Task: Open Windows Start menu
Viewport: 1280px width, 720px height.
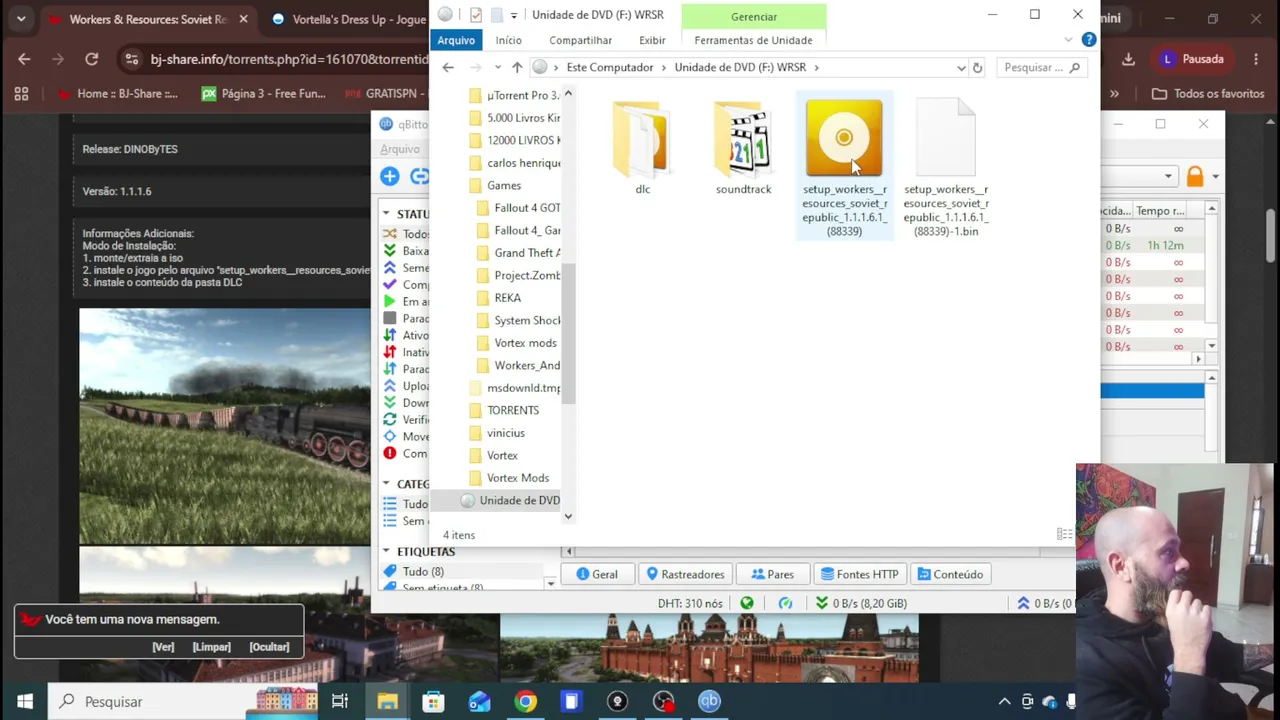Action: coord(24,701)
